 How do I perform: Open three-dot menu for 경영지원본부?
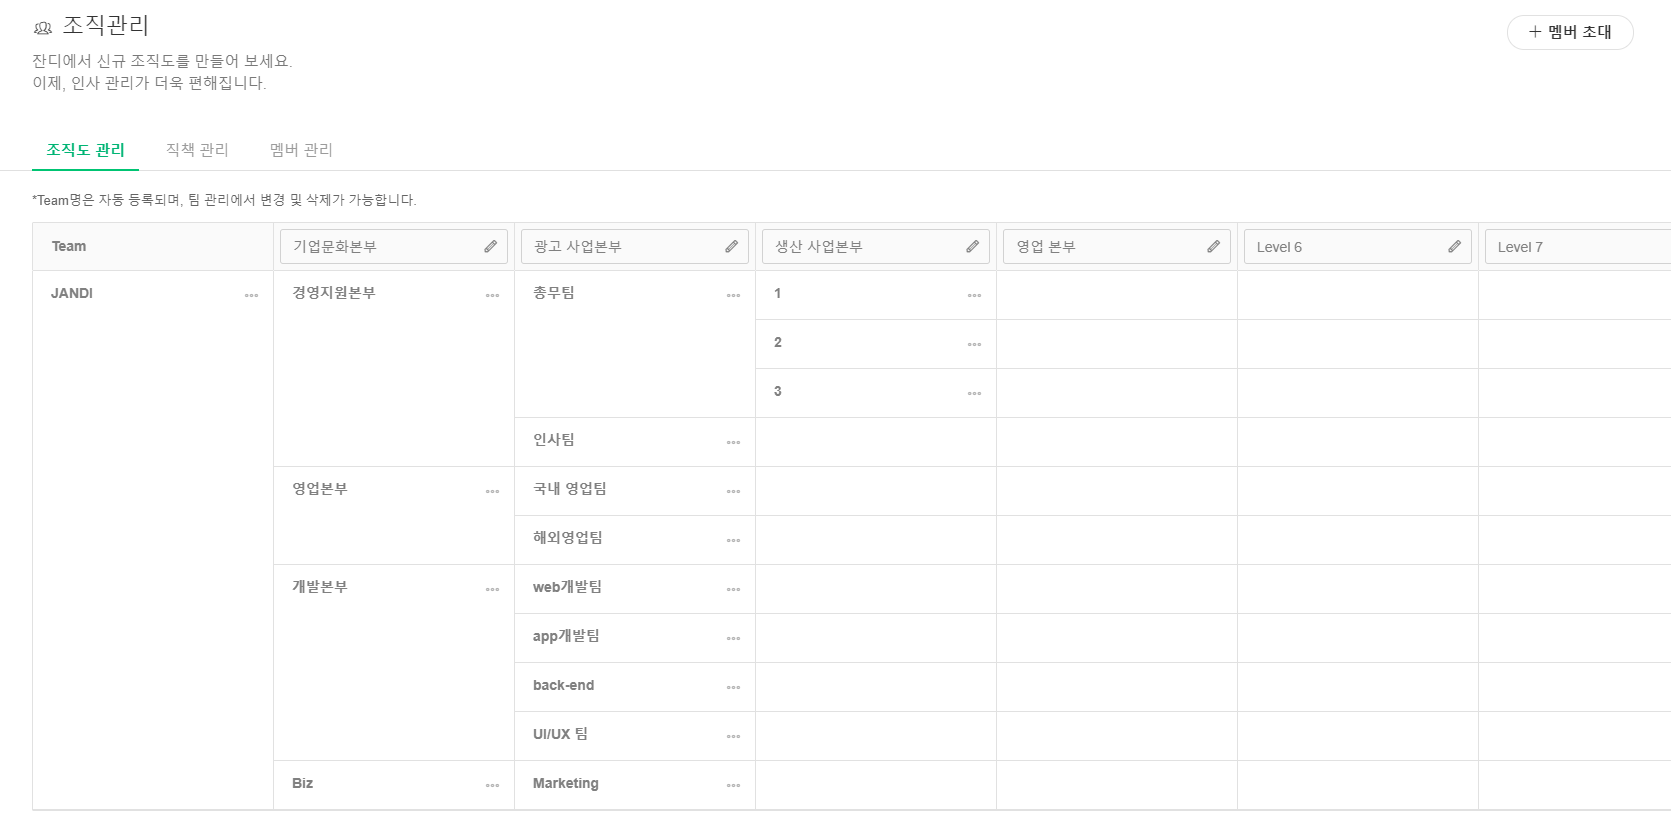(x=492, y=295)
